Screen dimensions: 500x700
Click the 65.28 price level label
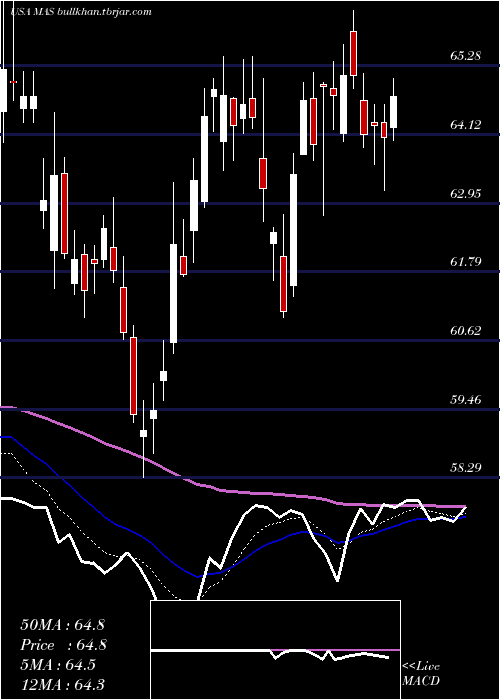tap(466, 56)
